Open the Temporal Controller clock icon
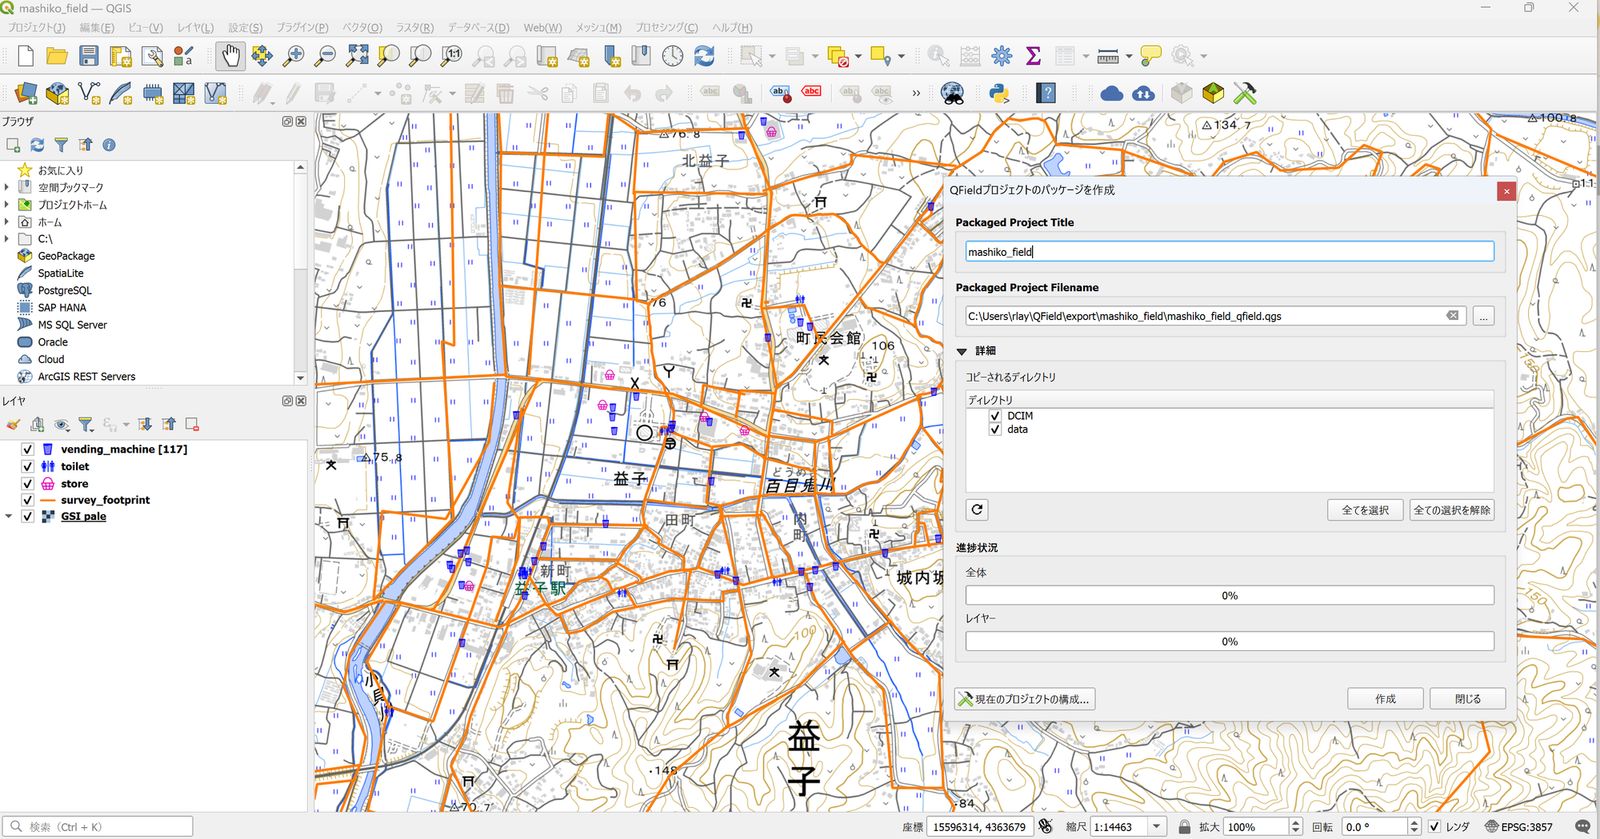Screen dimensions: 1600x839 point(673,56)
